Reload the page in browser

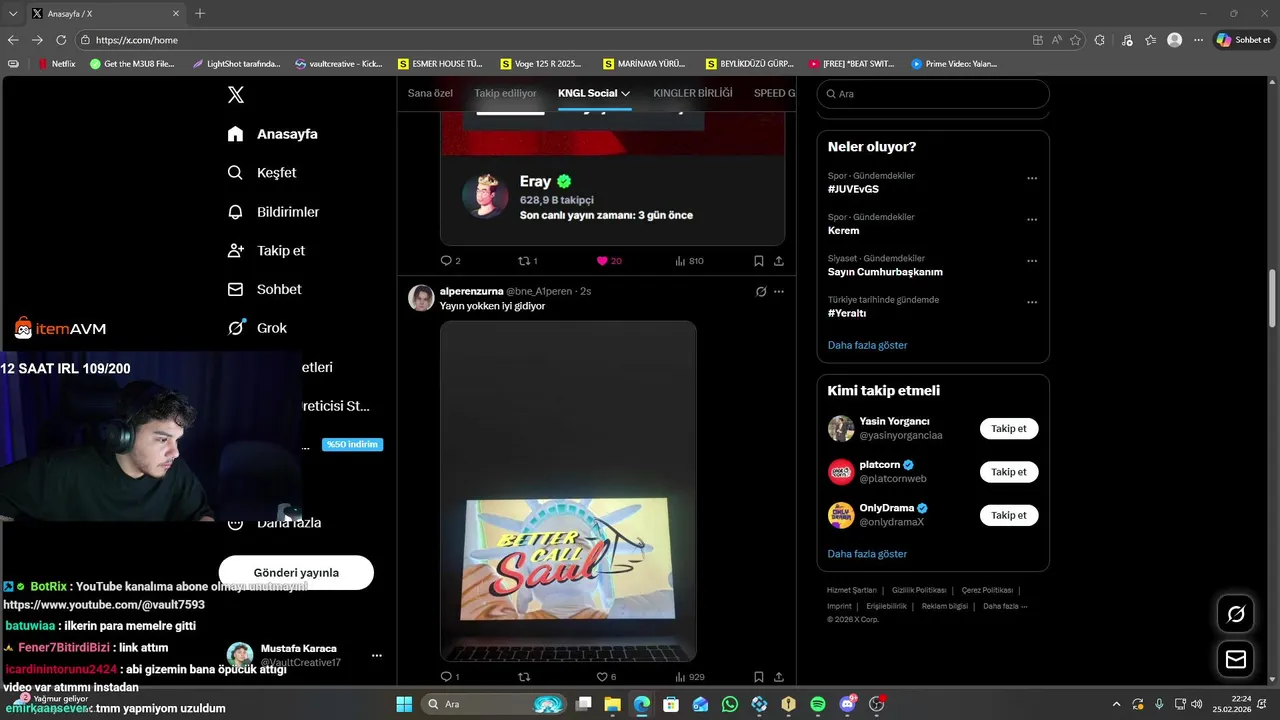[x=61, y=40]
